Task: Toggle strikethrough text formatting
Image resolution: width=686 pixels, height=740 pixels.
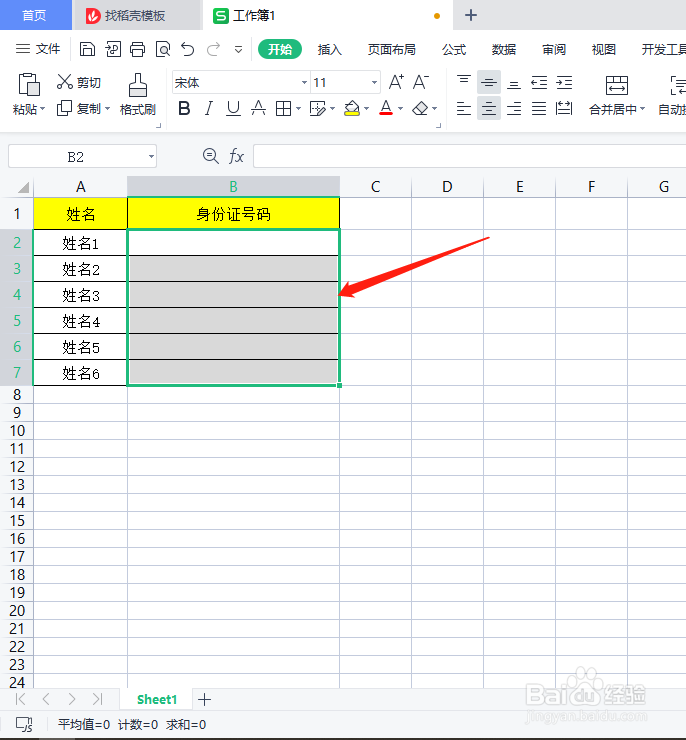Action: tap(258, 109)
